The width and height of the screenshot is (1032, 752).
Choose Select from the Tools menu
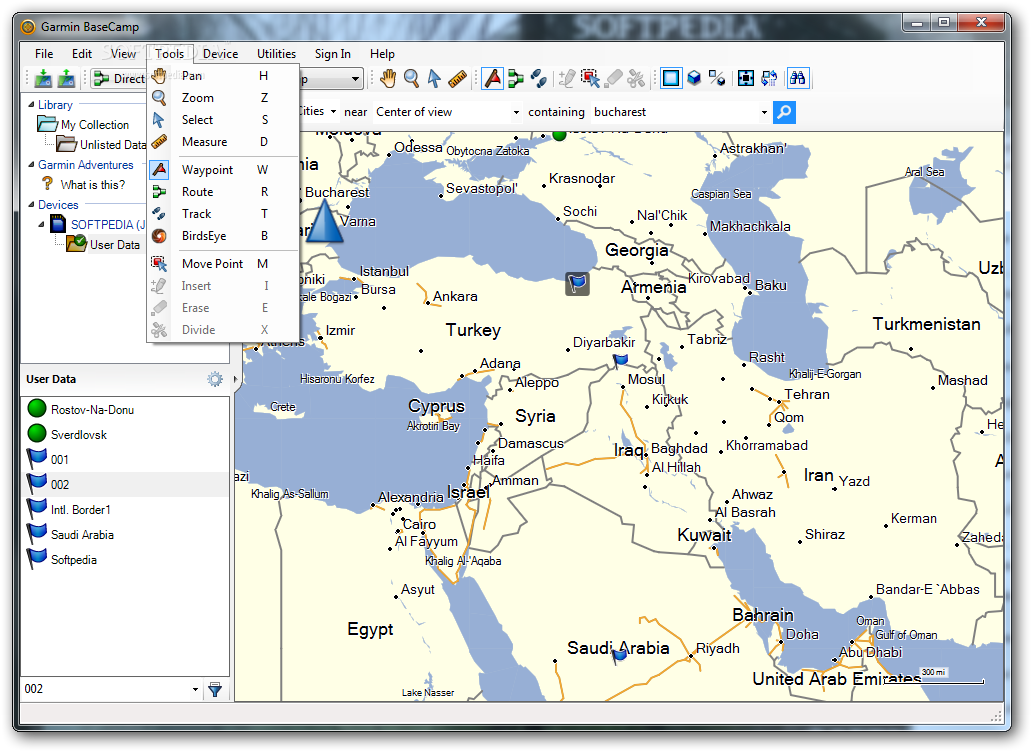[x=223, y=120]
